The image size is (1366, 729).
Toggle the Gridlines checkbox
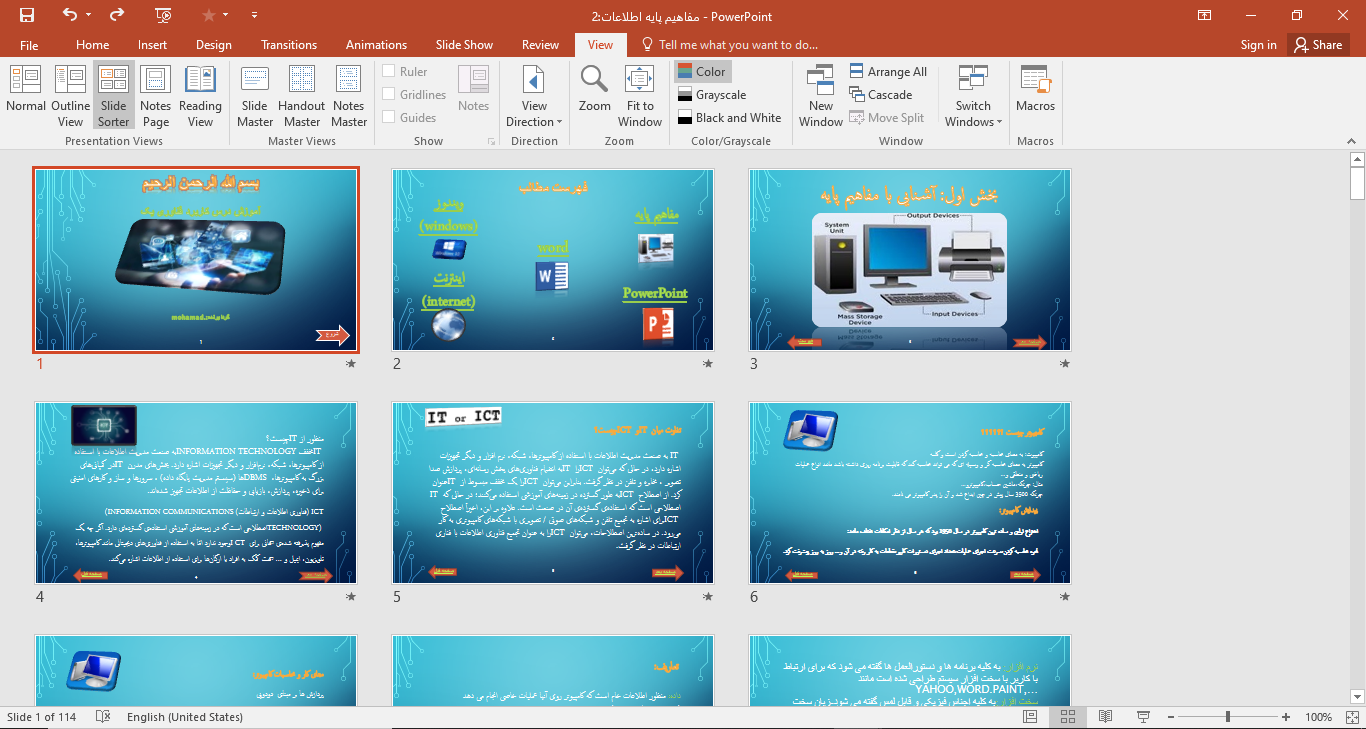tap(389, 95)
